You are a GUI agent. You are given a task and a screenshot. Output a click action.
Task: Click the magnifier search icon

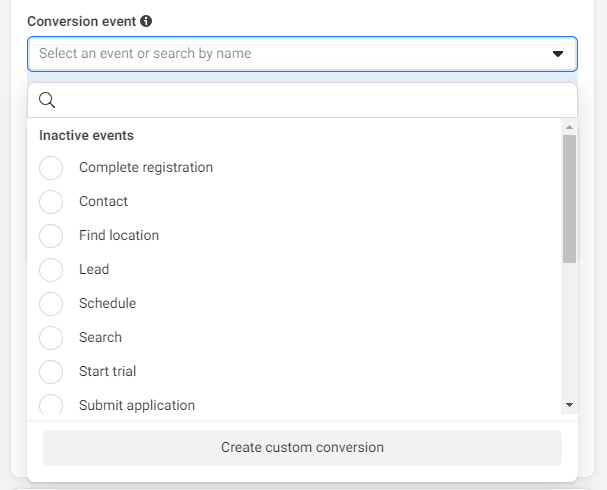tap(47, 100)
